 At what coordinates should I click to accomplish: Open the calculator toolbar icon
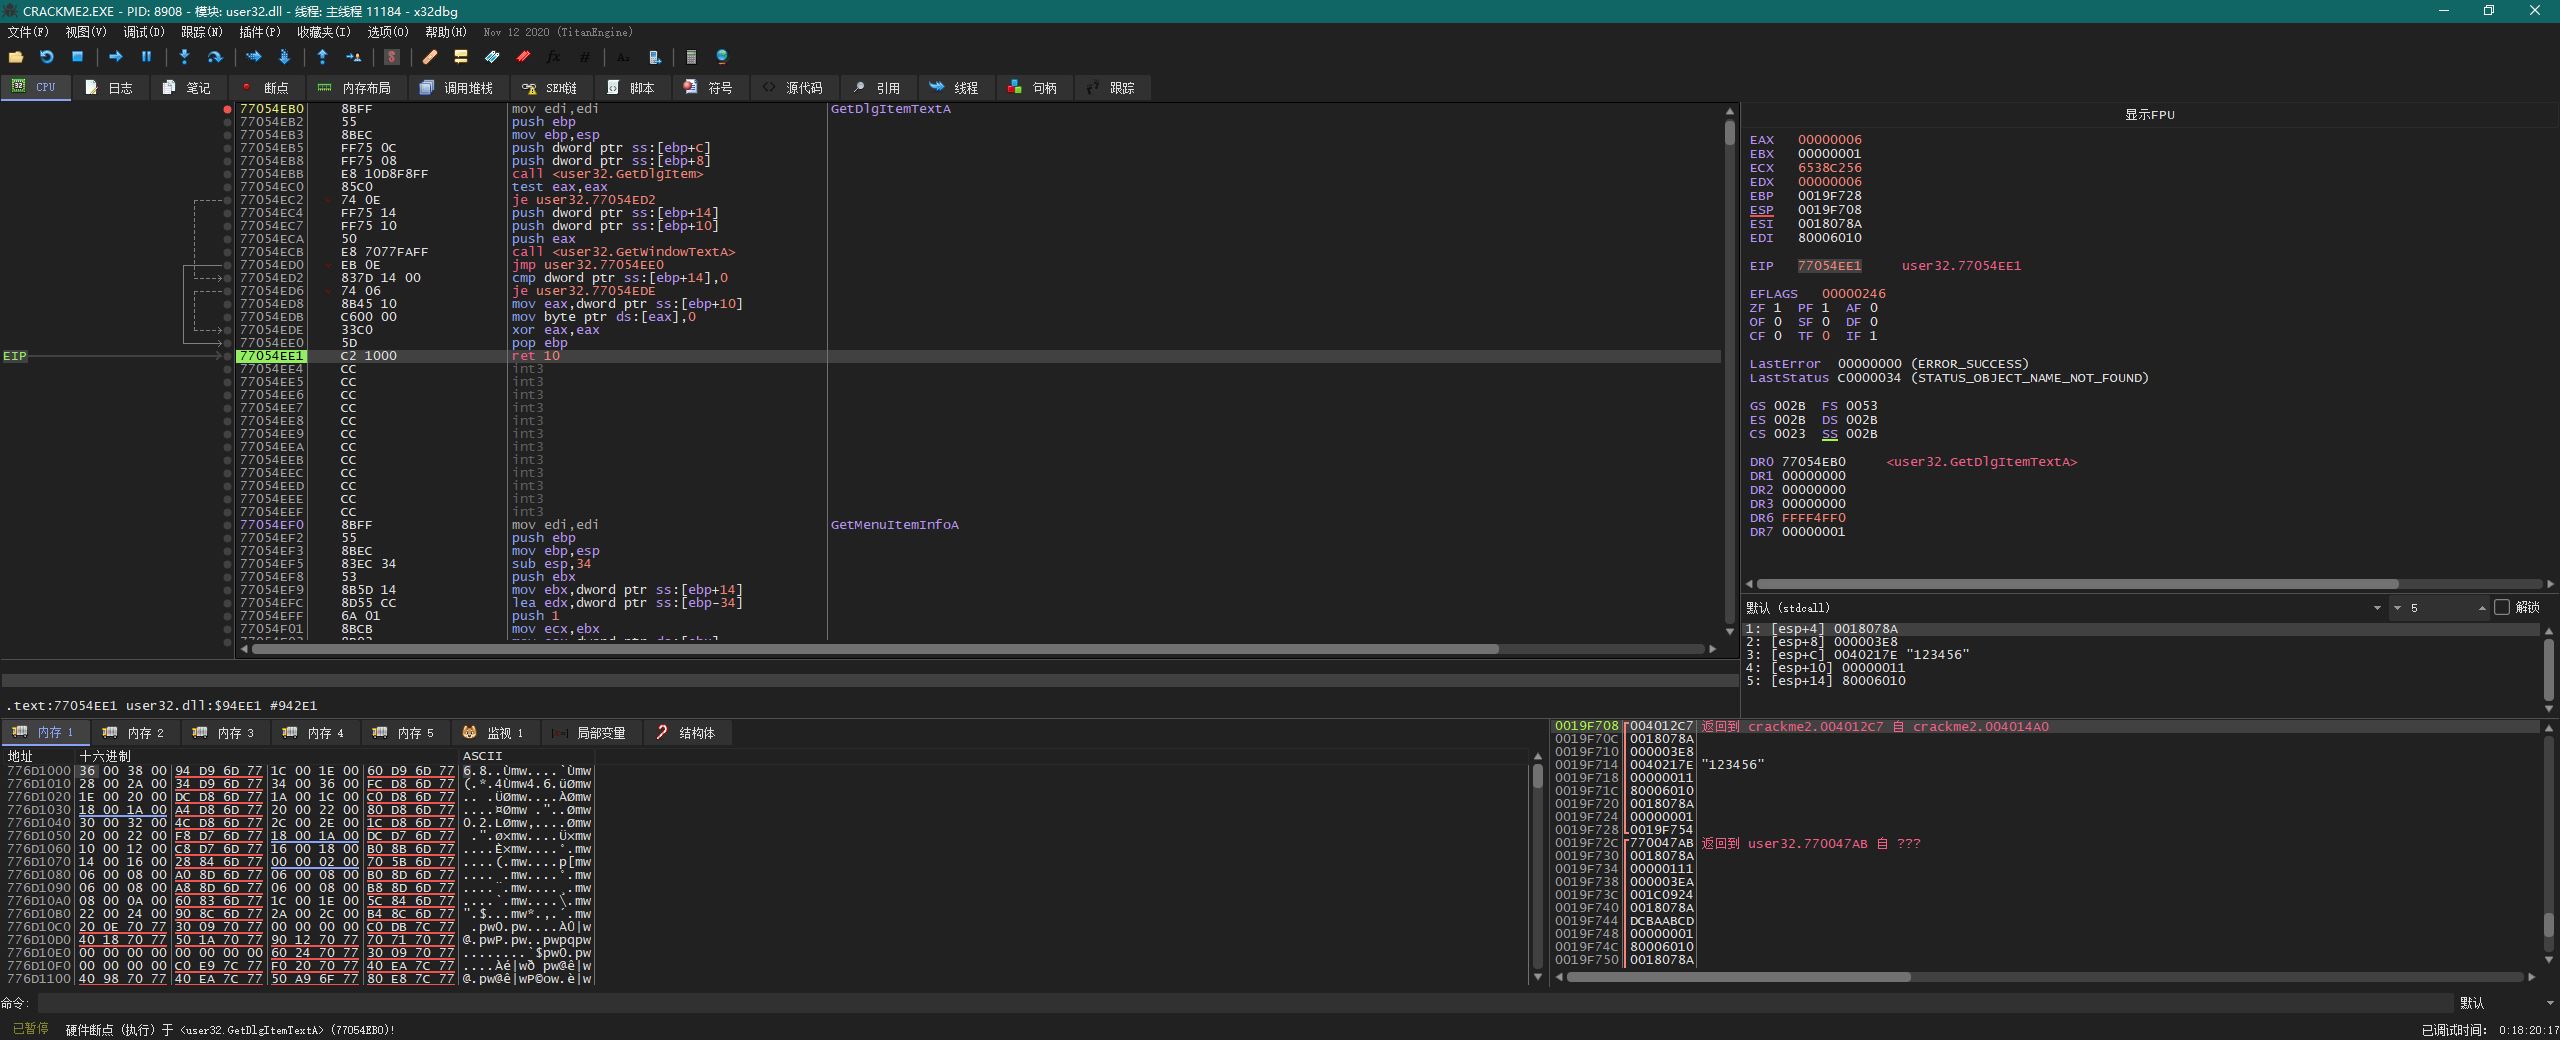pos(691,57)
